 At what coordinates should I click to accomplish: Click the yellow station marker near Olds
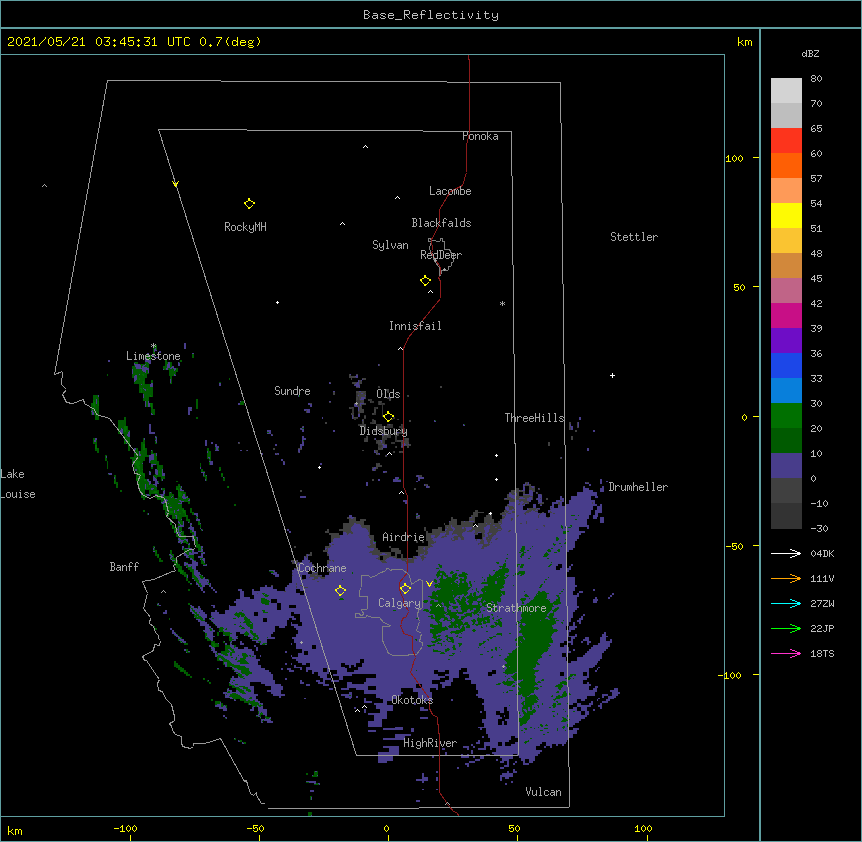388,417
